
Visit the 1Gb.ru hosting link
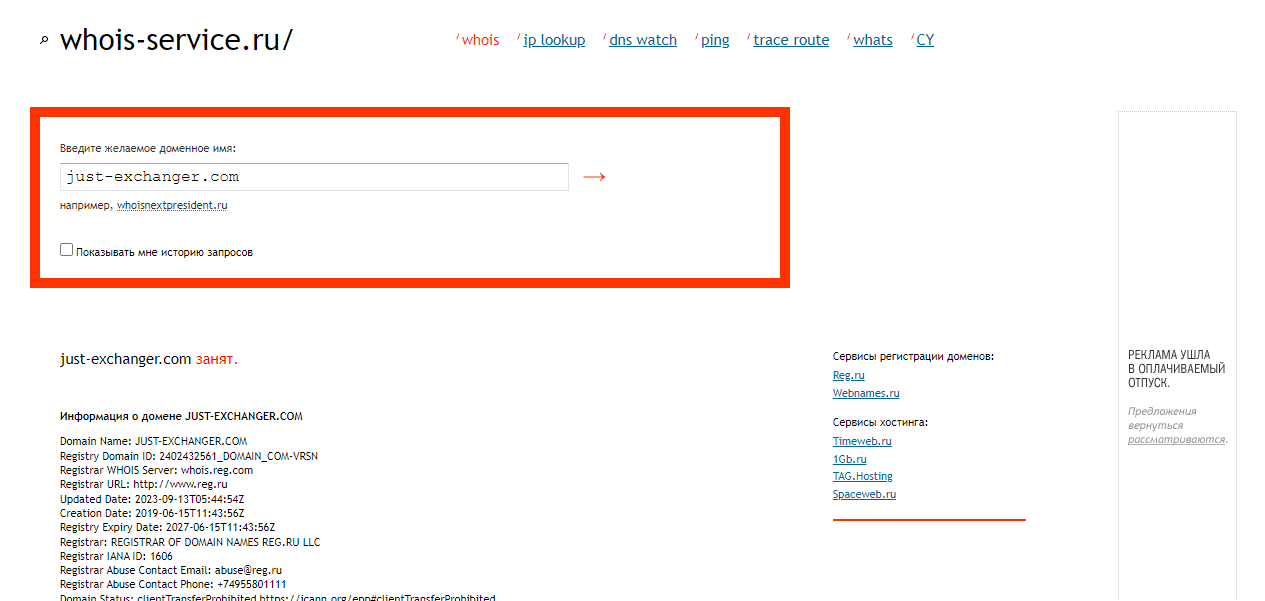click(849, 459)
